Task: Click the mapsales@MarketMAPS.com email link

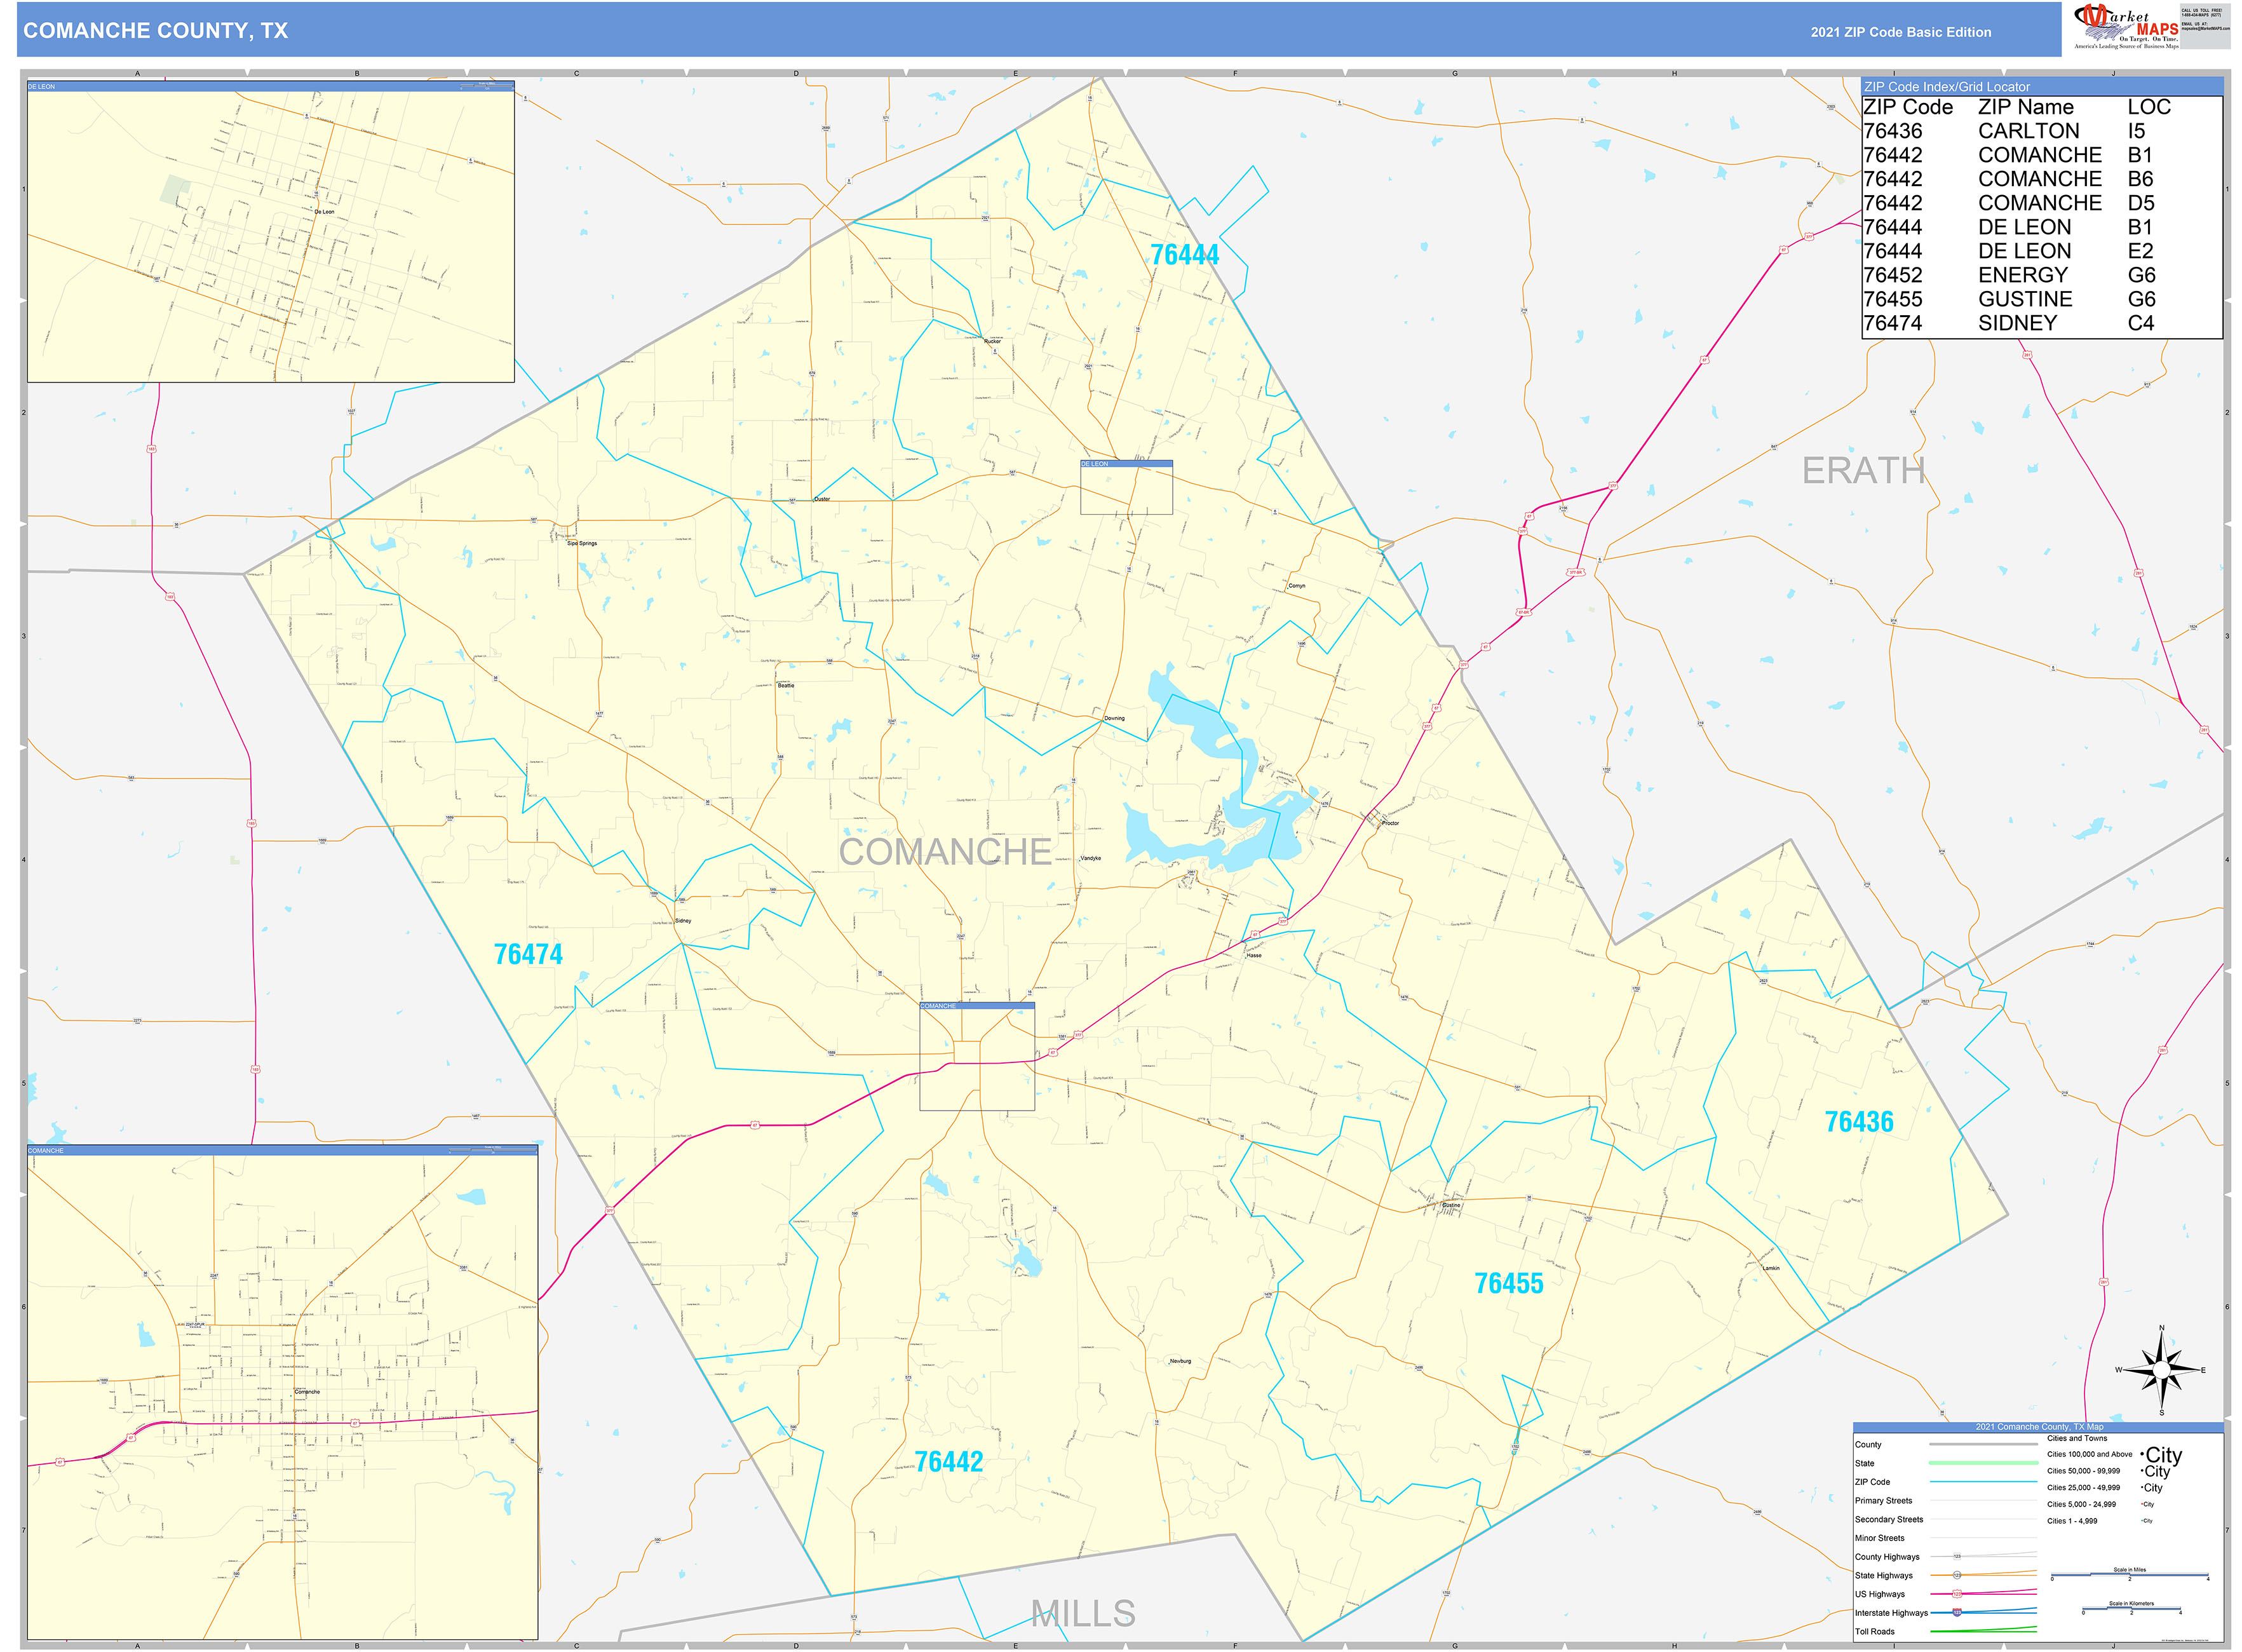Action: [x=2205, y=29]
